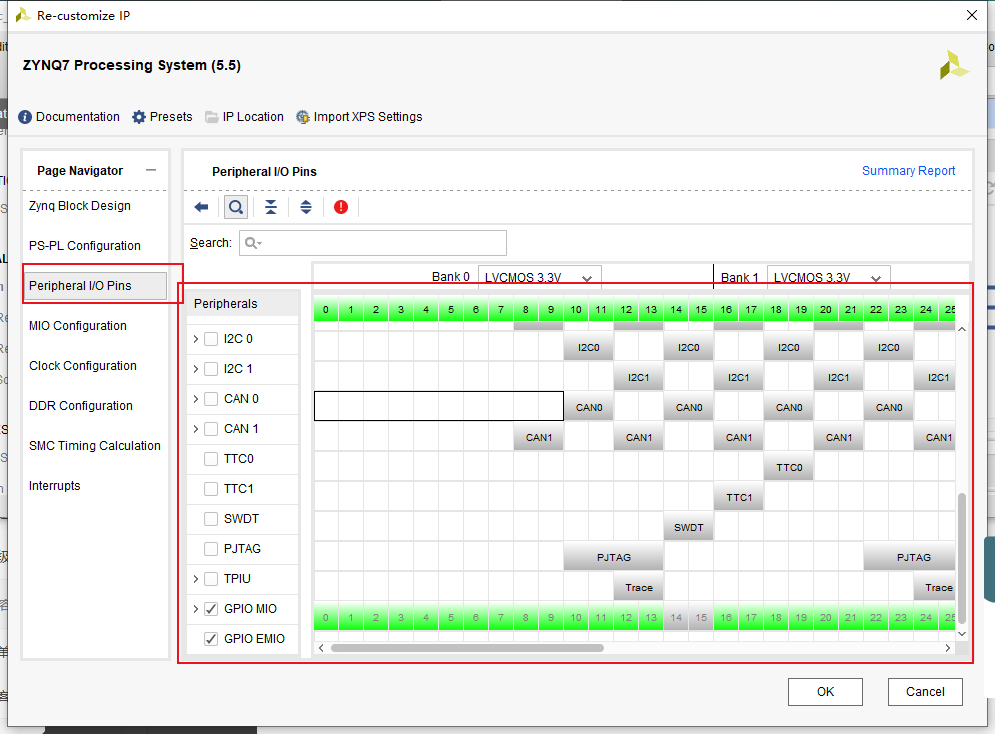Select the TTC1 cell in pin grid
The width and height of the screenshot is (995, 734).
(739, 497)
